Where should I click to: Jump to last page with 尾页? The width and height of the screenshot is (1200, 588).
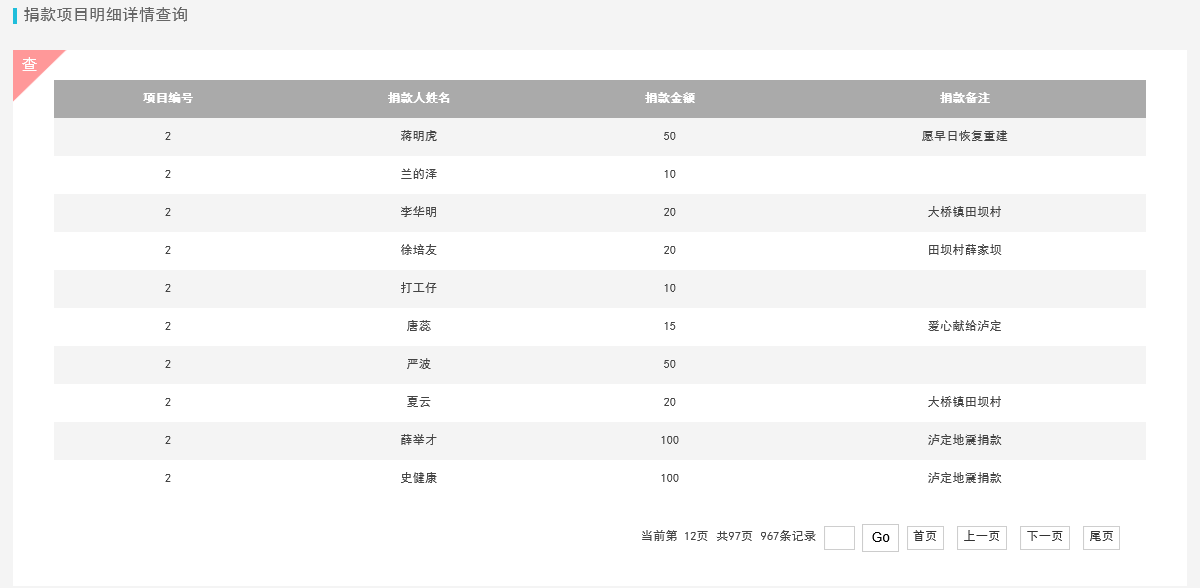pos(1101,537)
